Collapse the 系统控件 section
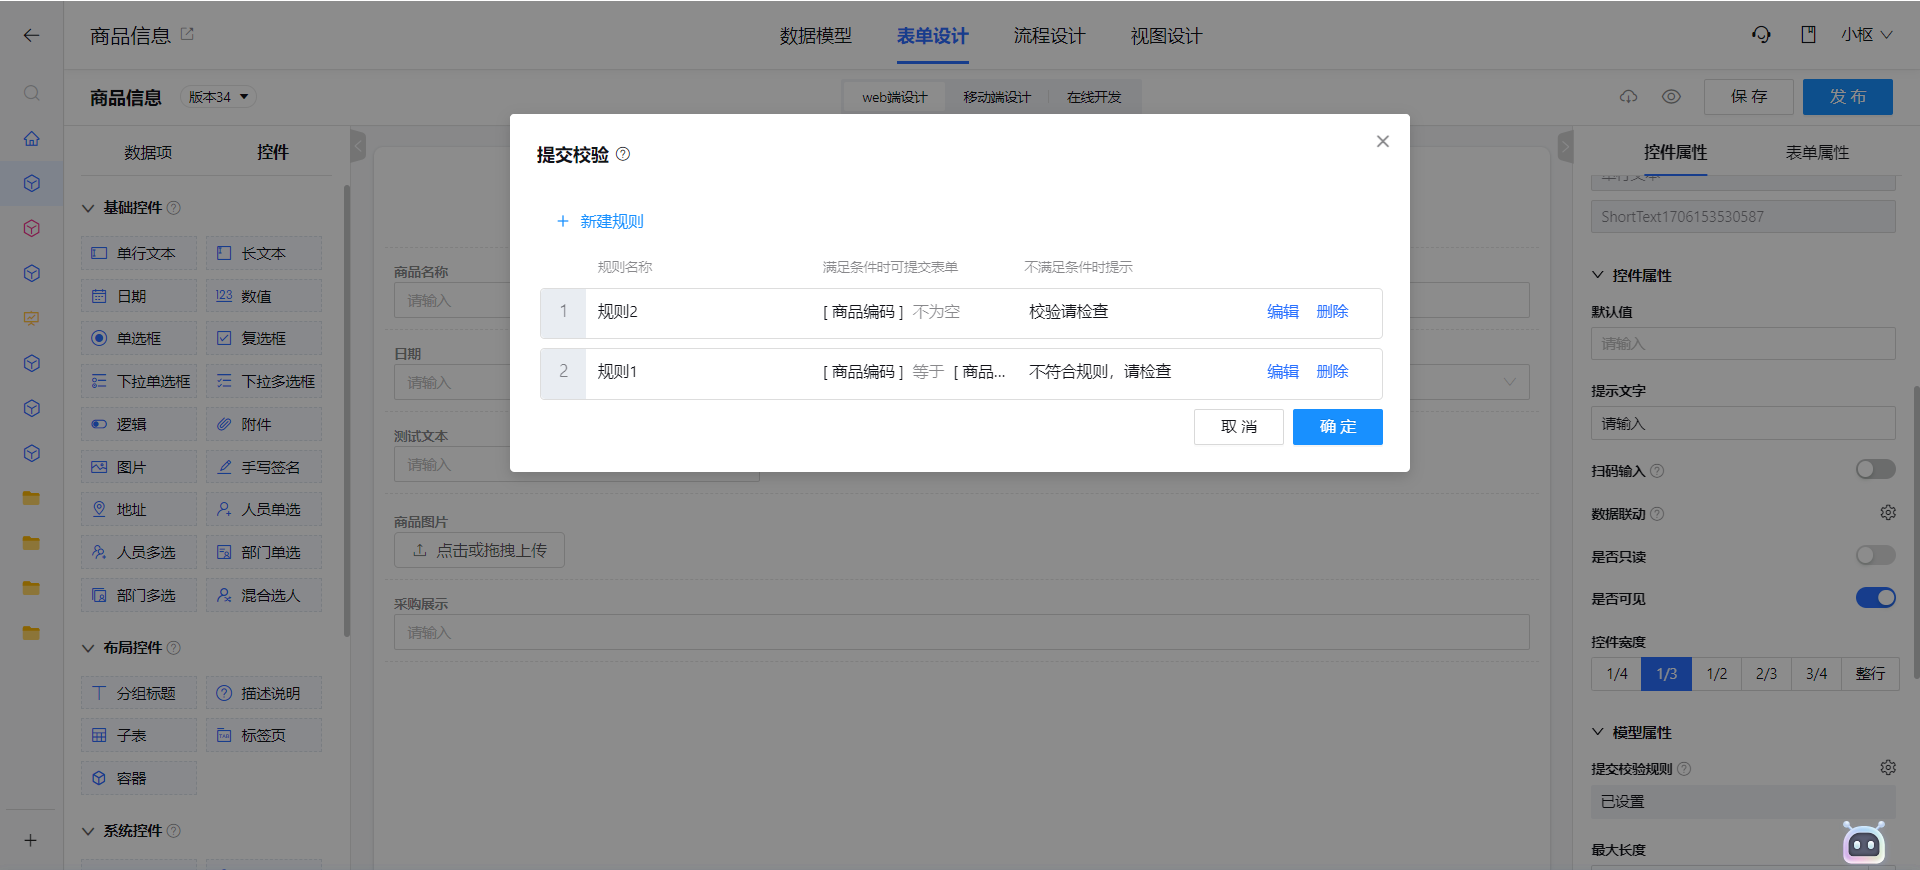Screen dimensions: 1920x870 click(x=88, y=831)
